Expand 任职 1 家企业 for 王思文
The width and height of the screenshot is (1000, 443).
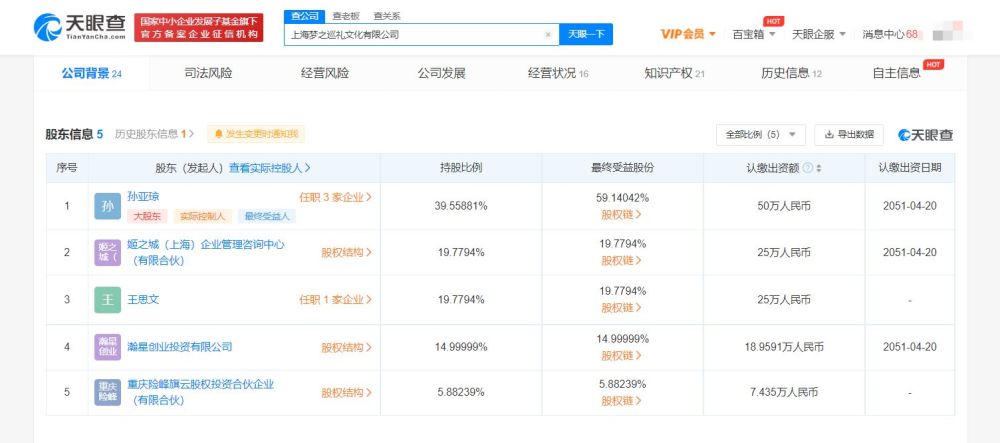[x=335, y=299]
